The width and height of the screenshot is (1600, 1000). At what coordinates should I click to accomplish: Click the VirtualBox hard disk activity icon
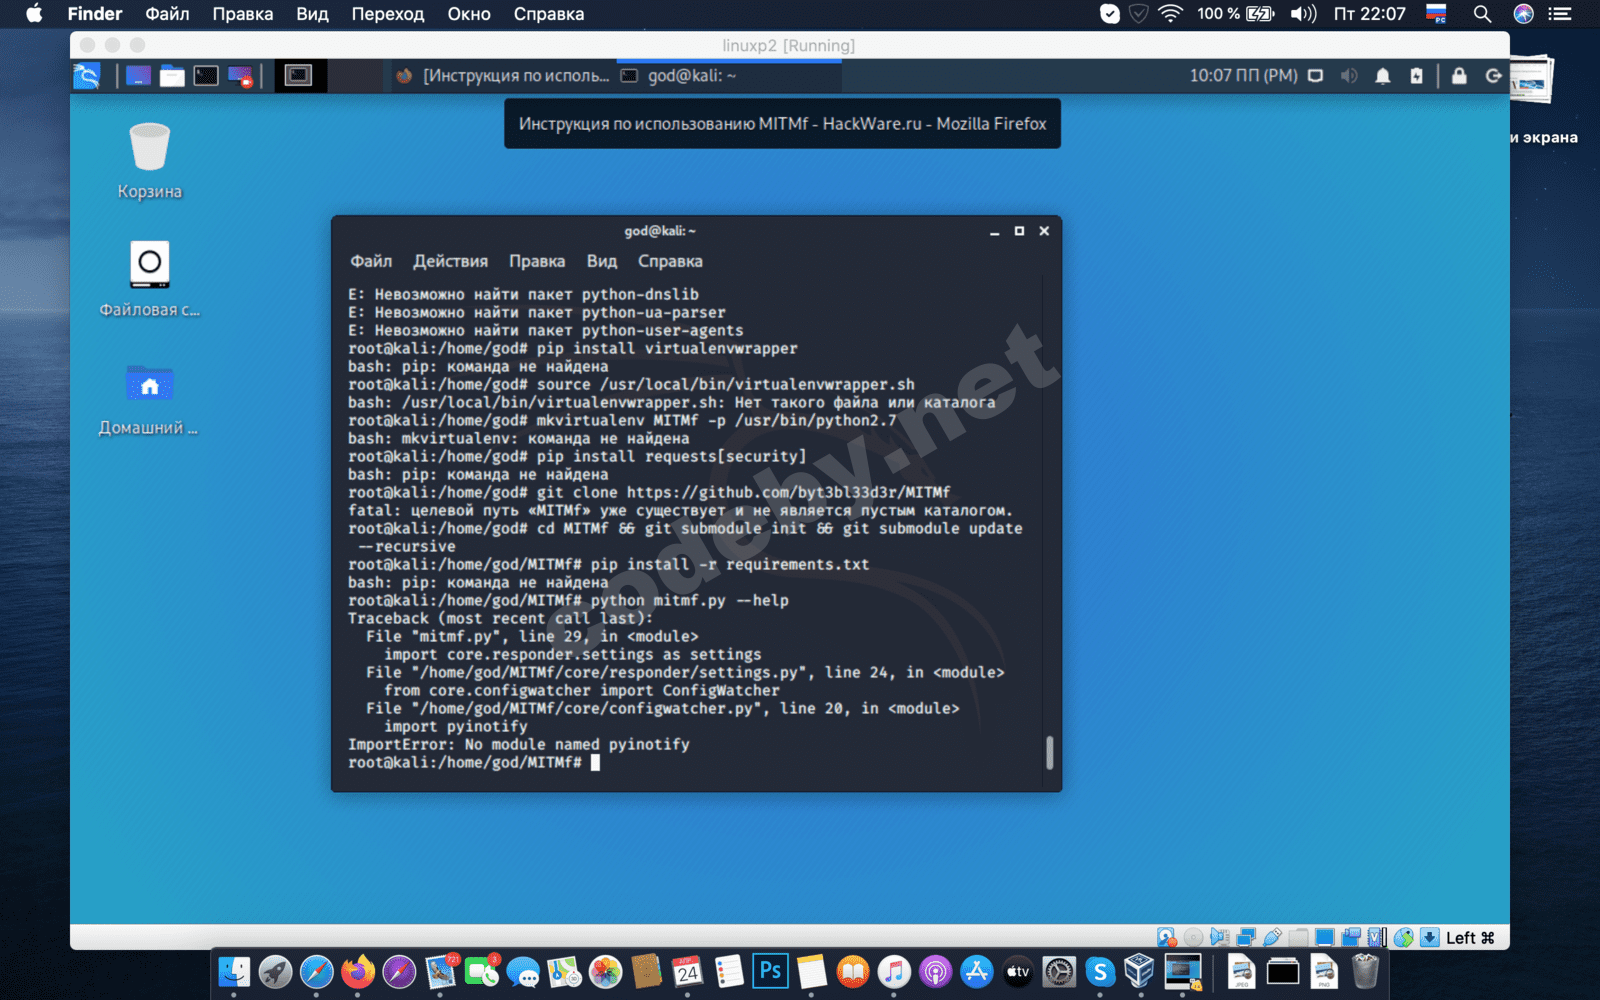tap(1167, 937)
